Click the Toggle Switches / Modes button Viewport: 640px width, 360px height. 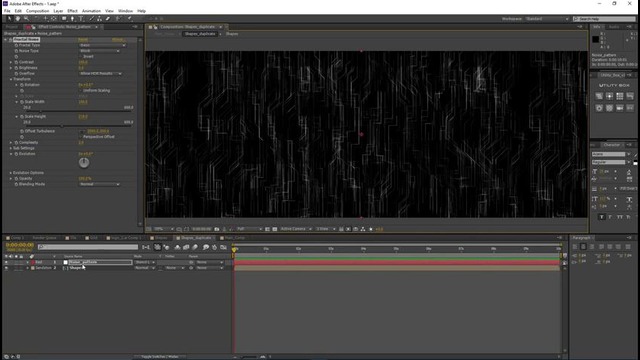click(159, 357)
